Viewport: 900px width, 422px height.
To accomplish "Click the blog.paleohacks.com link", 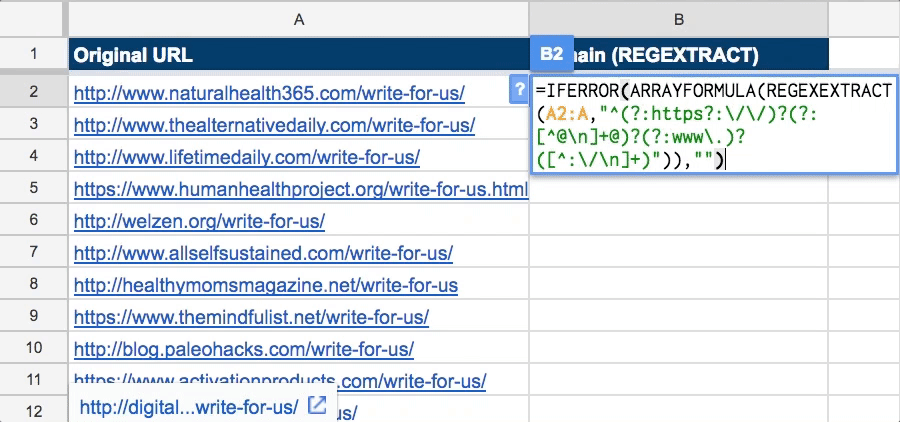I will [x=244, y=349].
